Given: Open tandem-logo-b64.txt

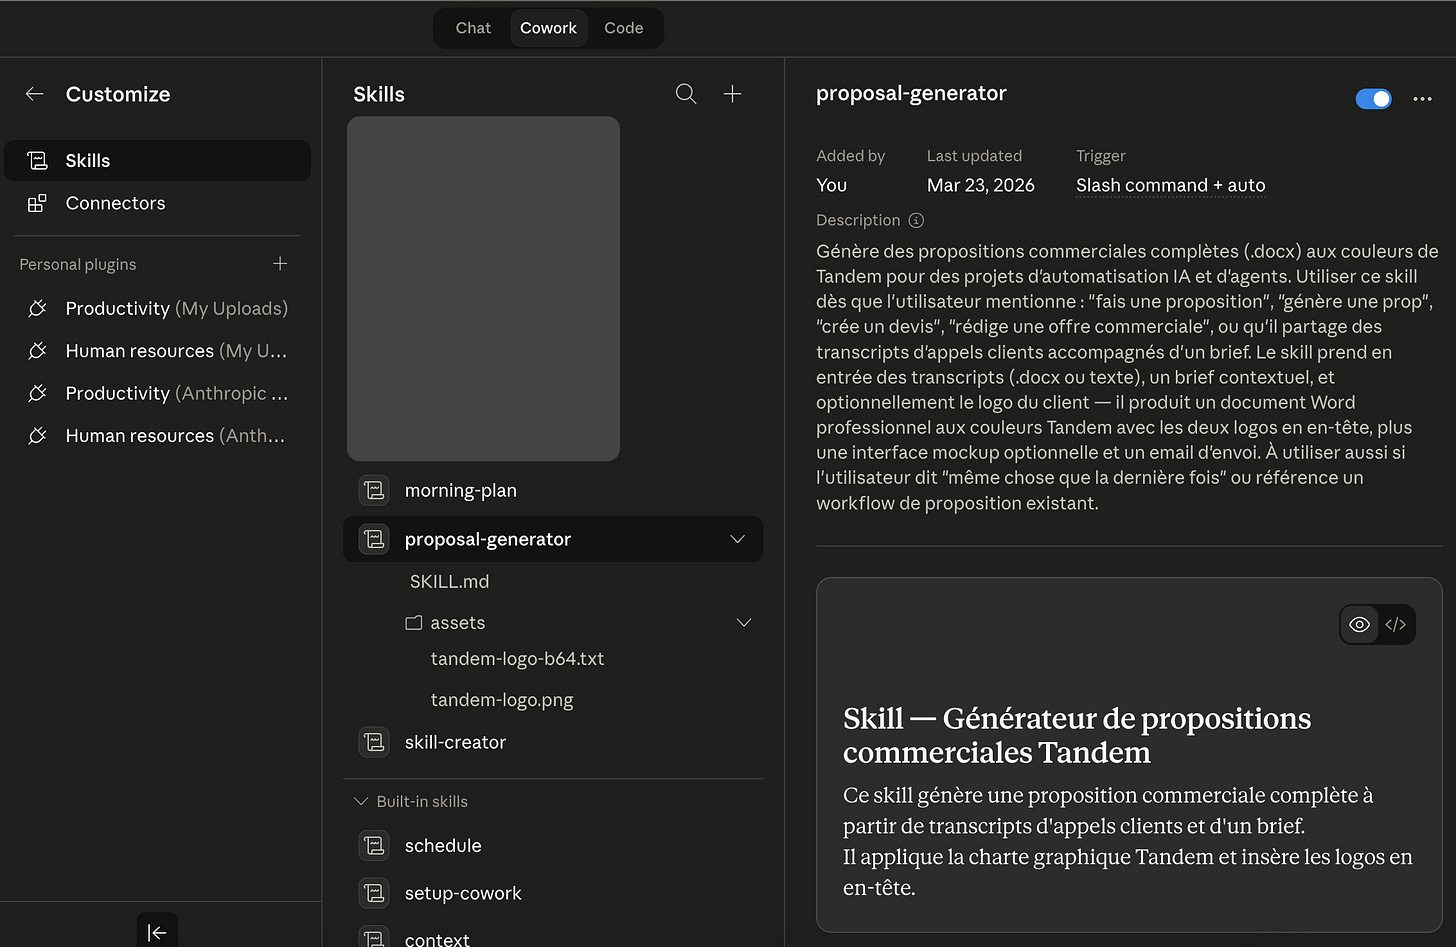Looking at the screenshot, I should pyautogui.click(x=517, y=659).
